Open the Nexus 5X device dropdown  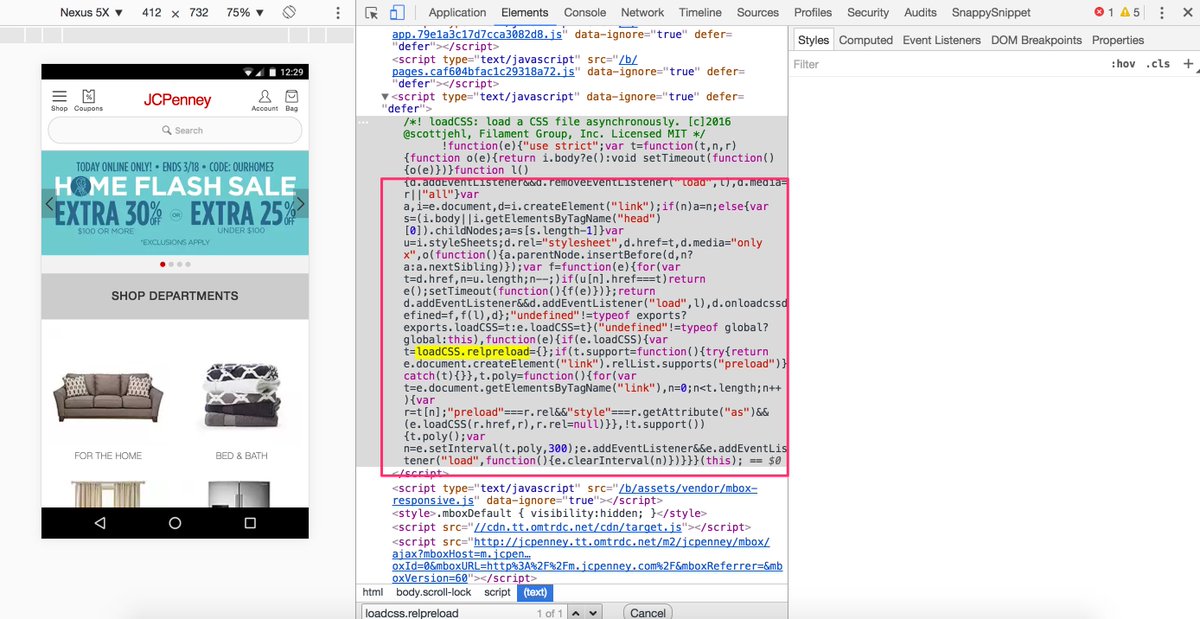tap(91, 13)
